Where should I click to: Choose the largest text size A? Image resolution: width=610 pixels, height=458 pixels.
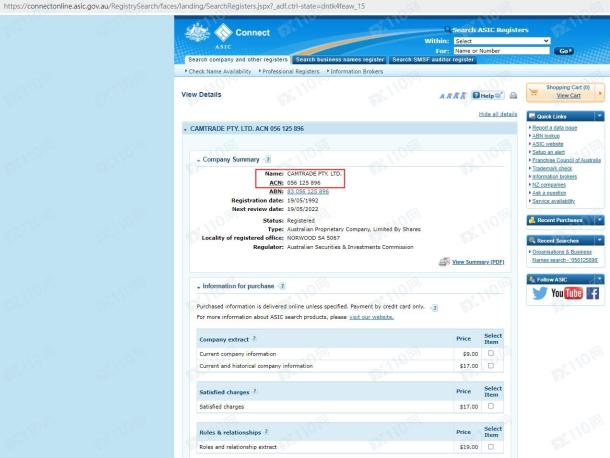pyautogui.click(x=463, y=96)
